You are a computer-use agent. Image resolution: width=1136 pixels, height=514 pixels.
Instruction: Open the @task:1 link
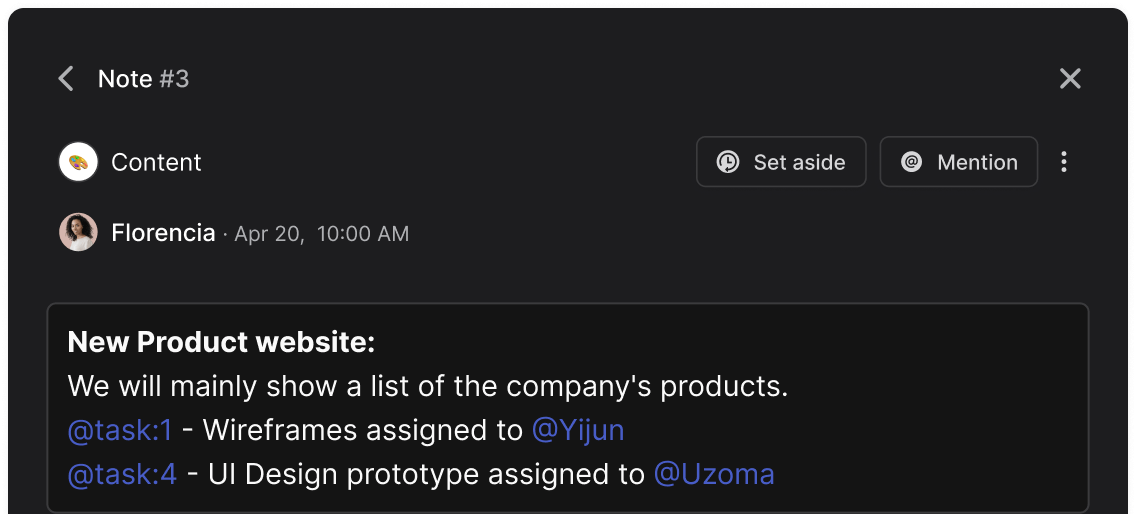click(x=120, y=430)
